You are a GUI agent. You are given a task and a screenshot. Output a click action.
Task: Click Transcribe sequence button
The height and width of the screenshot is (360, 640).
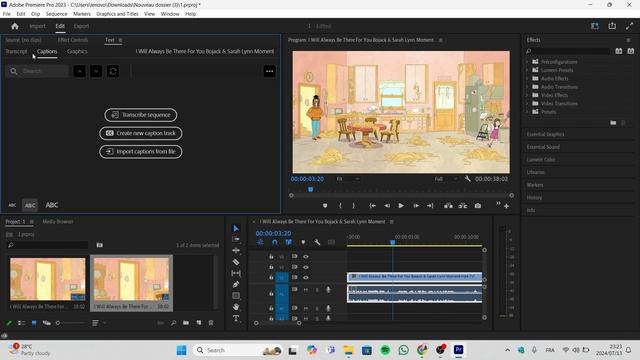coord(141,115)
